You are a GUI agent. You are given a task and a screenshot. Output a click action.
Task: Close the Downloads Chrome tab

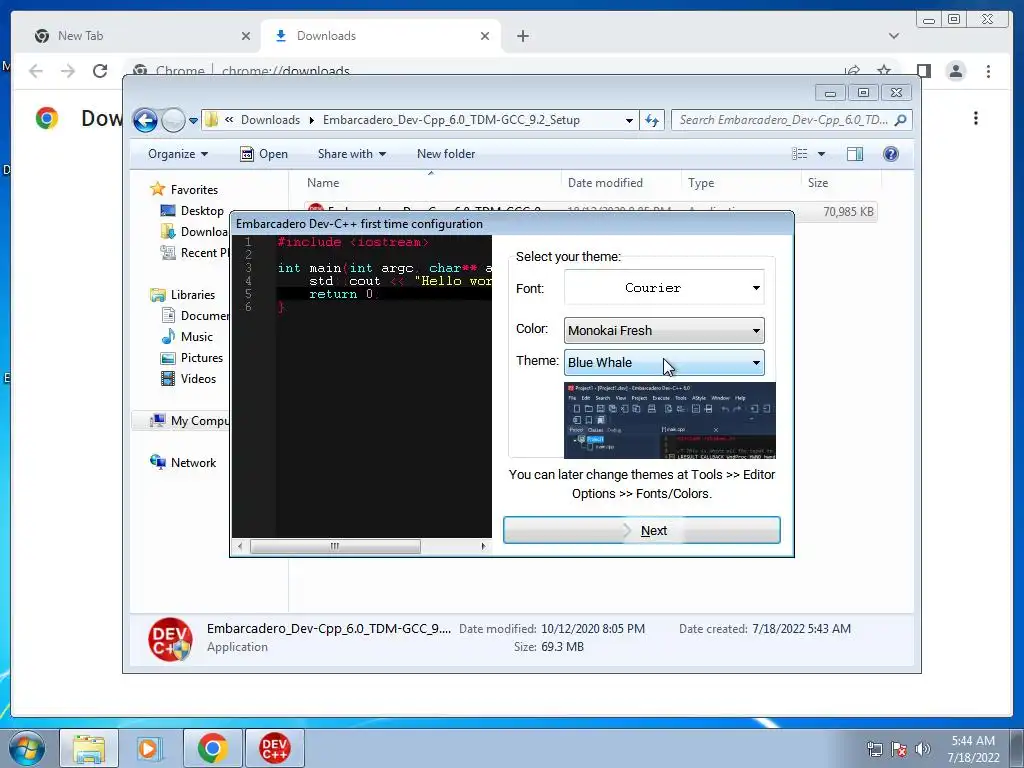click(x=485, y=36)
